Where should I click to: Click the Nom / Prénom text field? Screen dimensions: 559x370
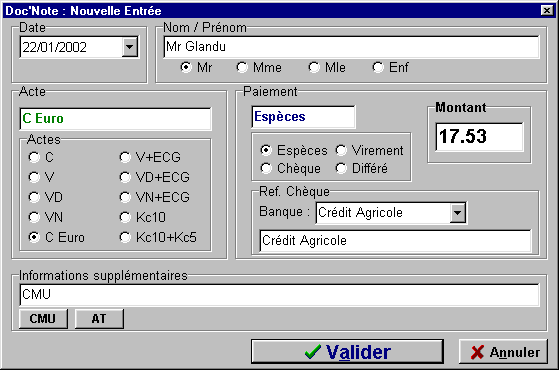(x=351, y=47)
